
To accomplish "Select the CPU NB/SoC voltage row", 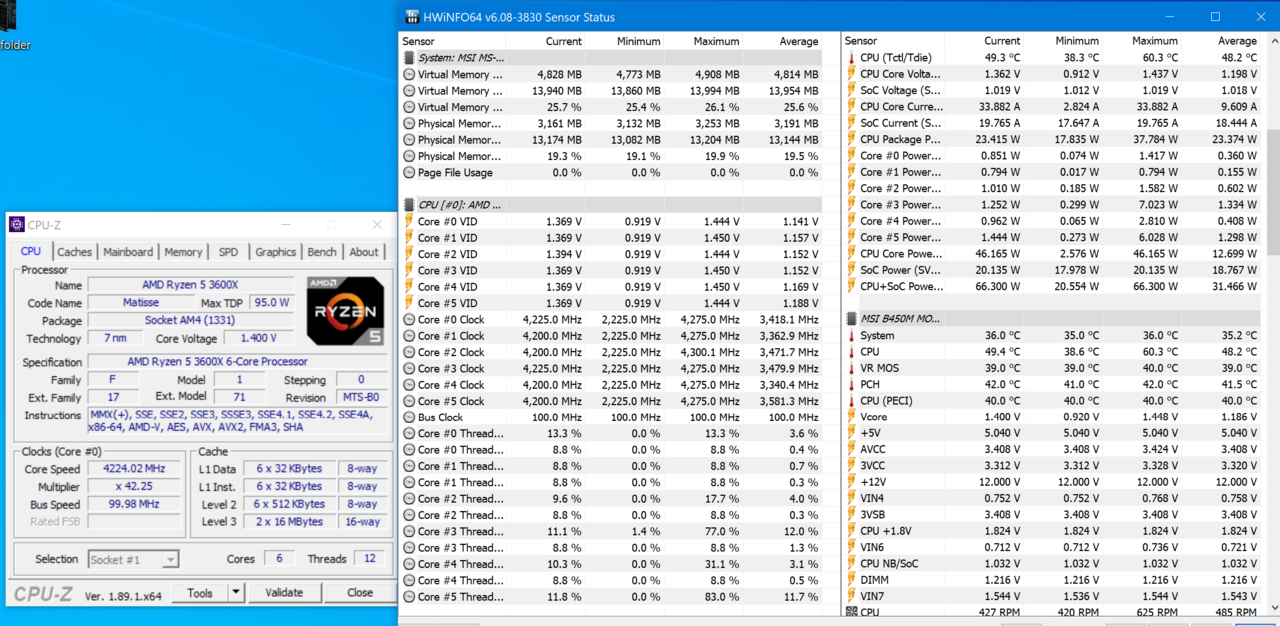I will pos(1051,564).
